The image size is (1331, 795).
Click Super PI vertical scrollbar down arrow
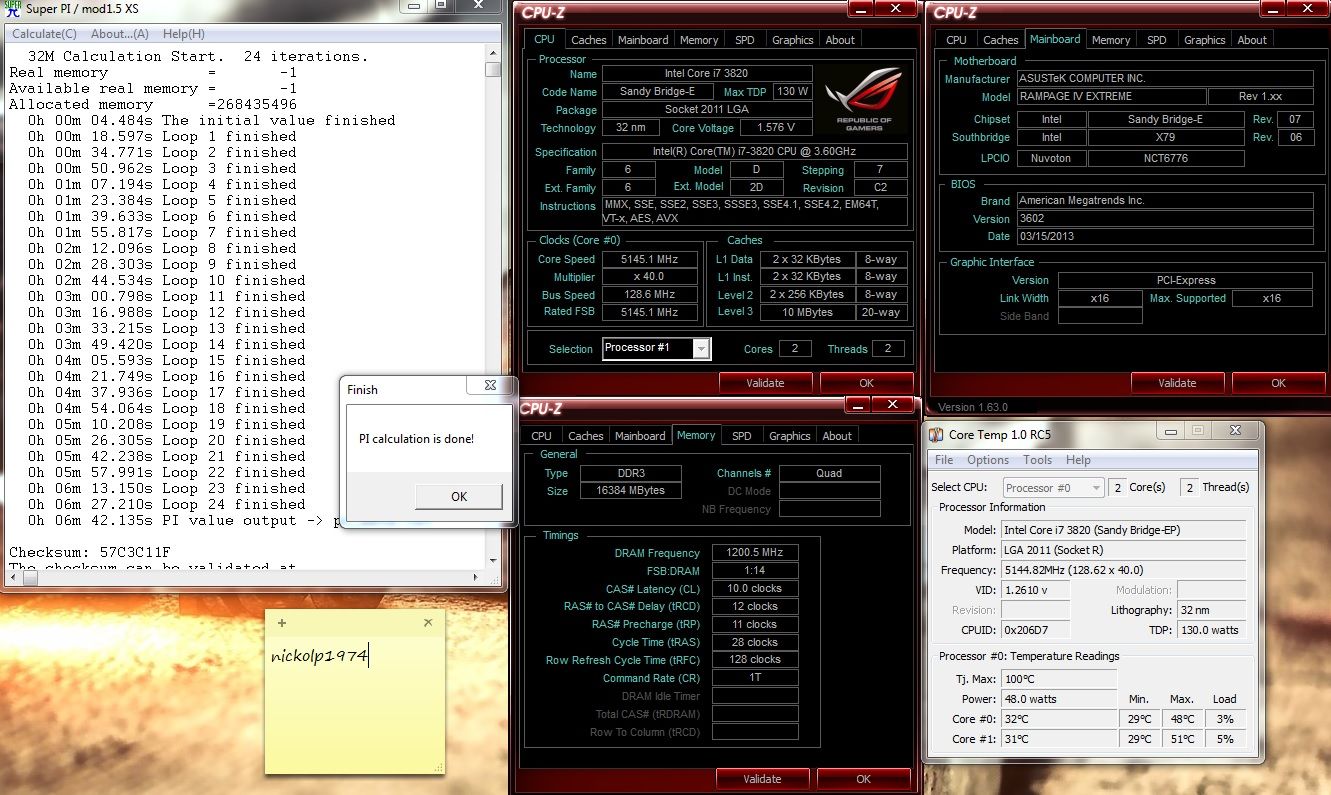point(493,561)
